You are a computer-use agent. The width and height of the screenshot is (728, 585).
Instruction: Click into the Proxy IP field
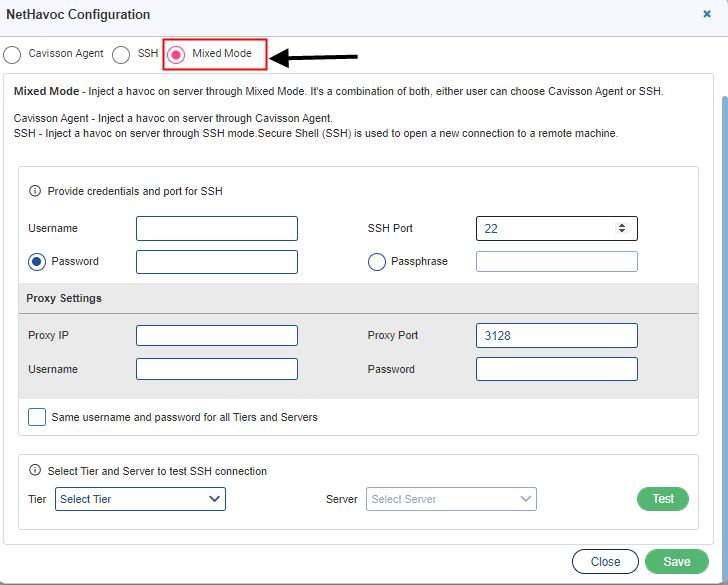point(217,335)
